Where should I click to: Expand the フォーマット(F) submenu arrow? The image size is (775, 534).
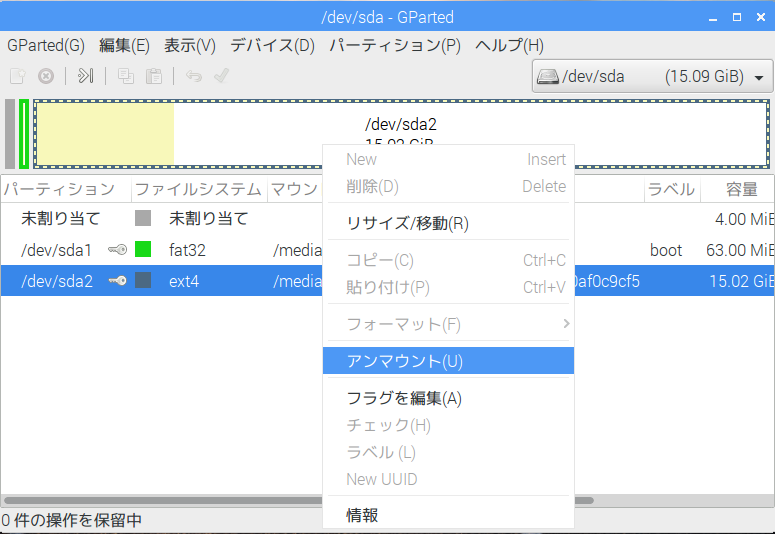566,324
